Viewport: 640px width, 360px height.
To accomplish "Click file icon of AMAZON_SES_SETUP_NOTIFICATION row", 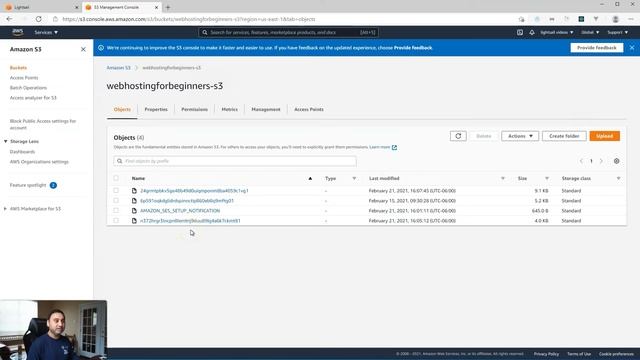I will tap(134, 211).
